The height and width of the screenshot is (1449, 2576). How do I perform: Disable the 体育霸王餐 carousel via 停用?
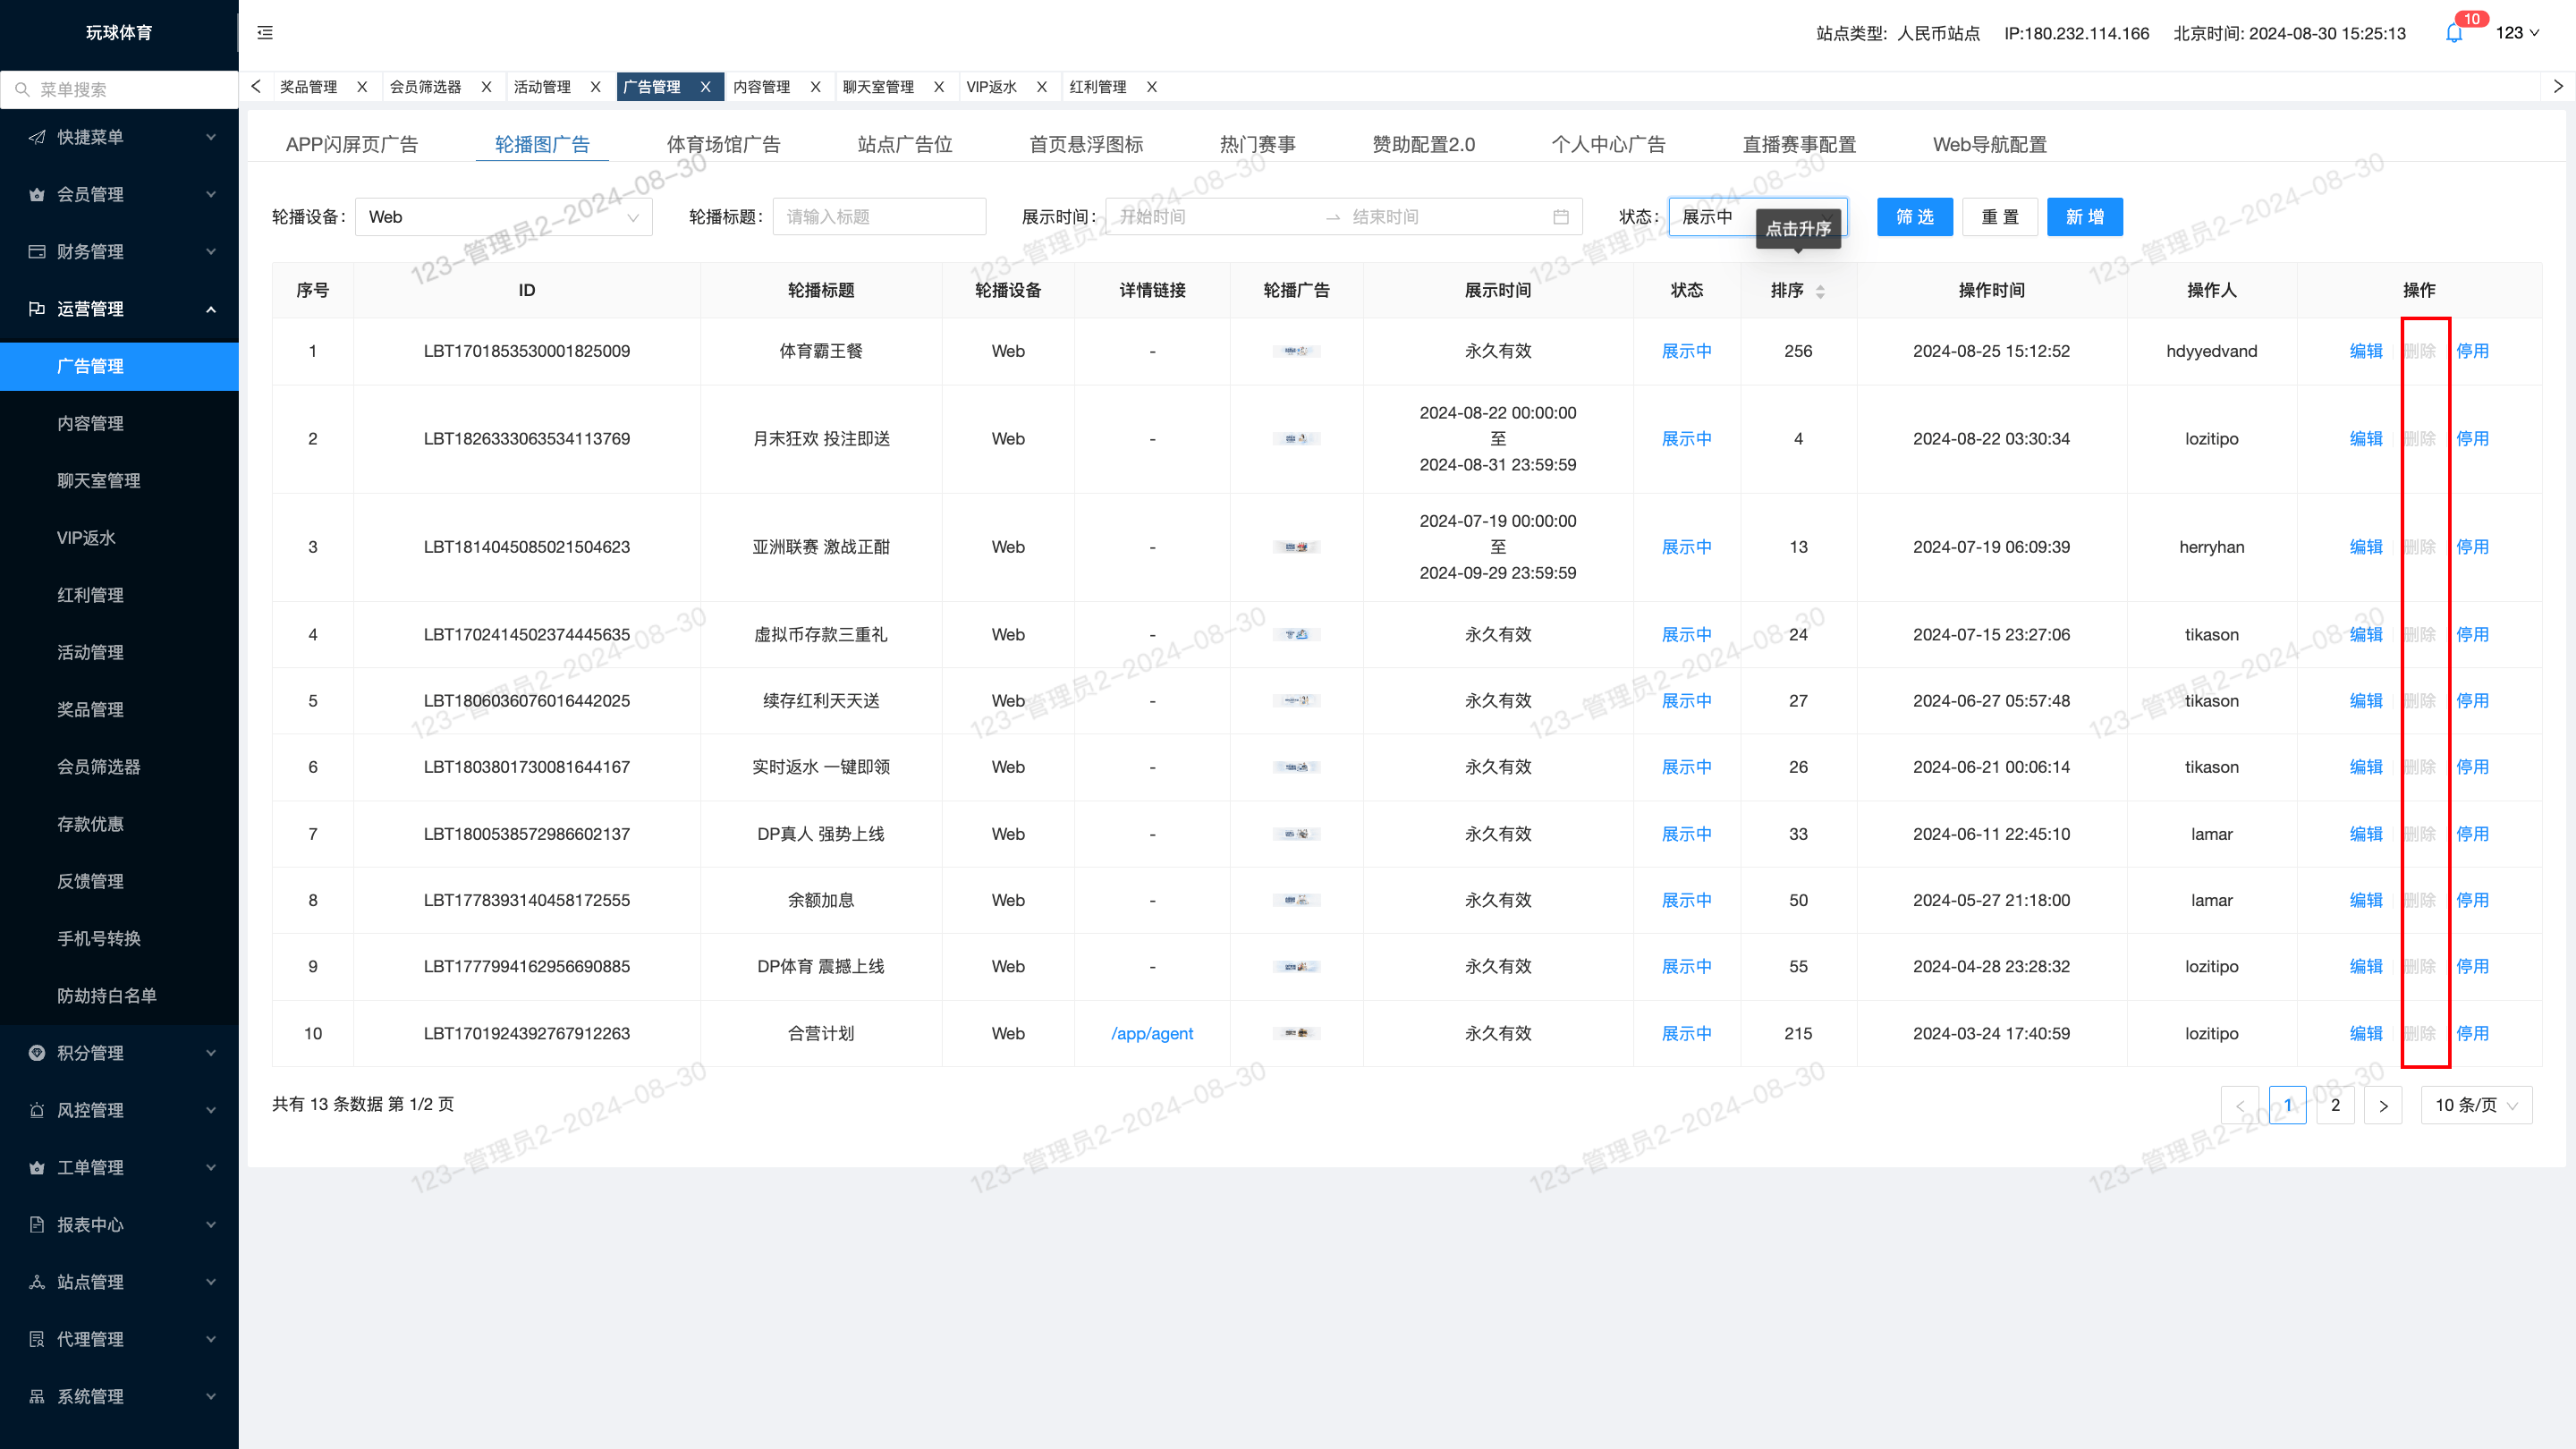(2472, 351)
